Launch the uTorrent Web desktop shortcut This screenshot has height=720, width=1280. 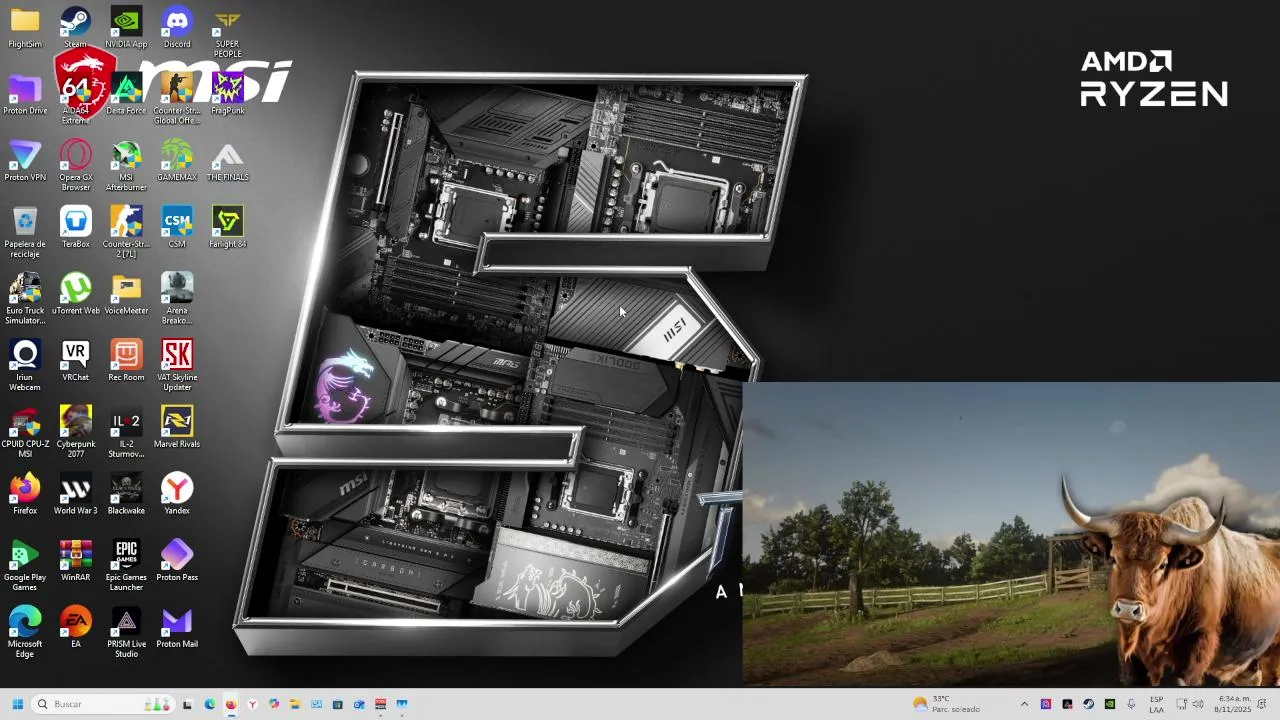click(x=76, y=295)
